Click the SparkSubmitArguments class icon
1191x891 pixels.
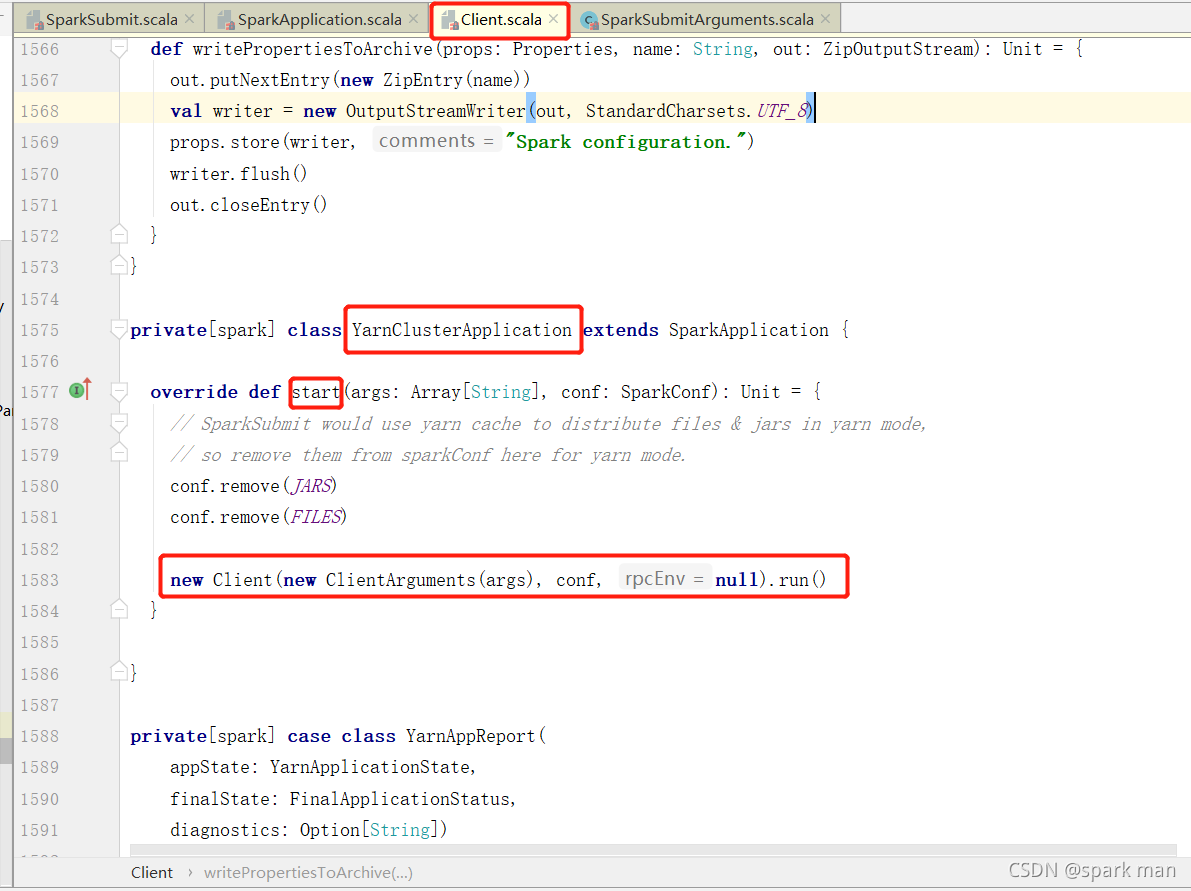click(589, 21)
